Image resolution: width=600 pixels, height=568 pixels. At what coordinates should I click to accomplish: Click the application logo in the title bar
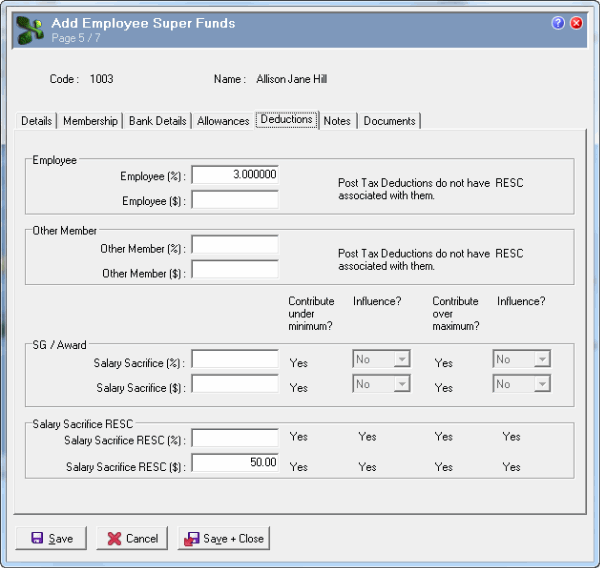29,30
